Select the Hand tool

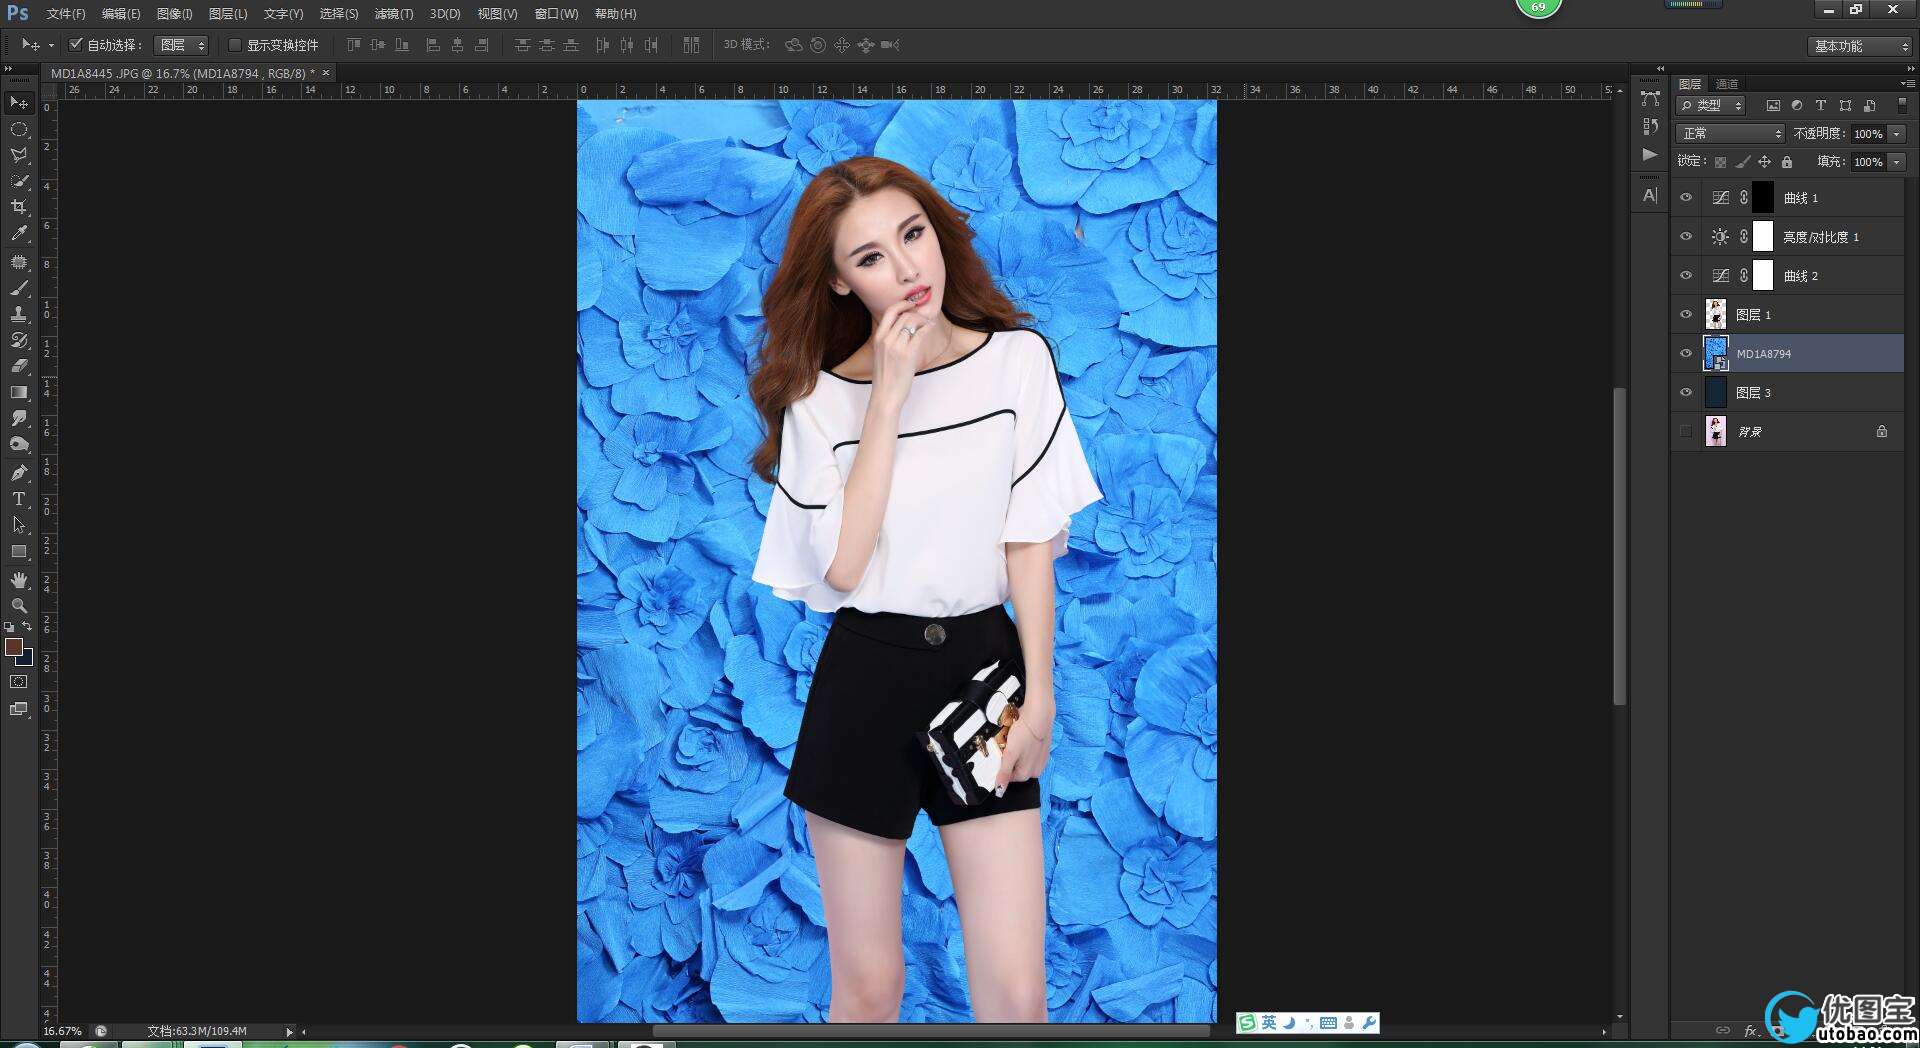pos(18,580)
